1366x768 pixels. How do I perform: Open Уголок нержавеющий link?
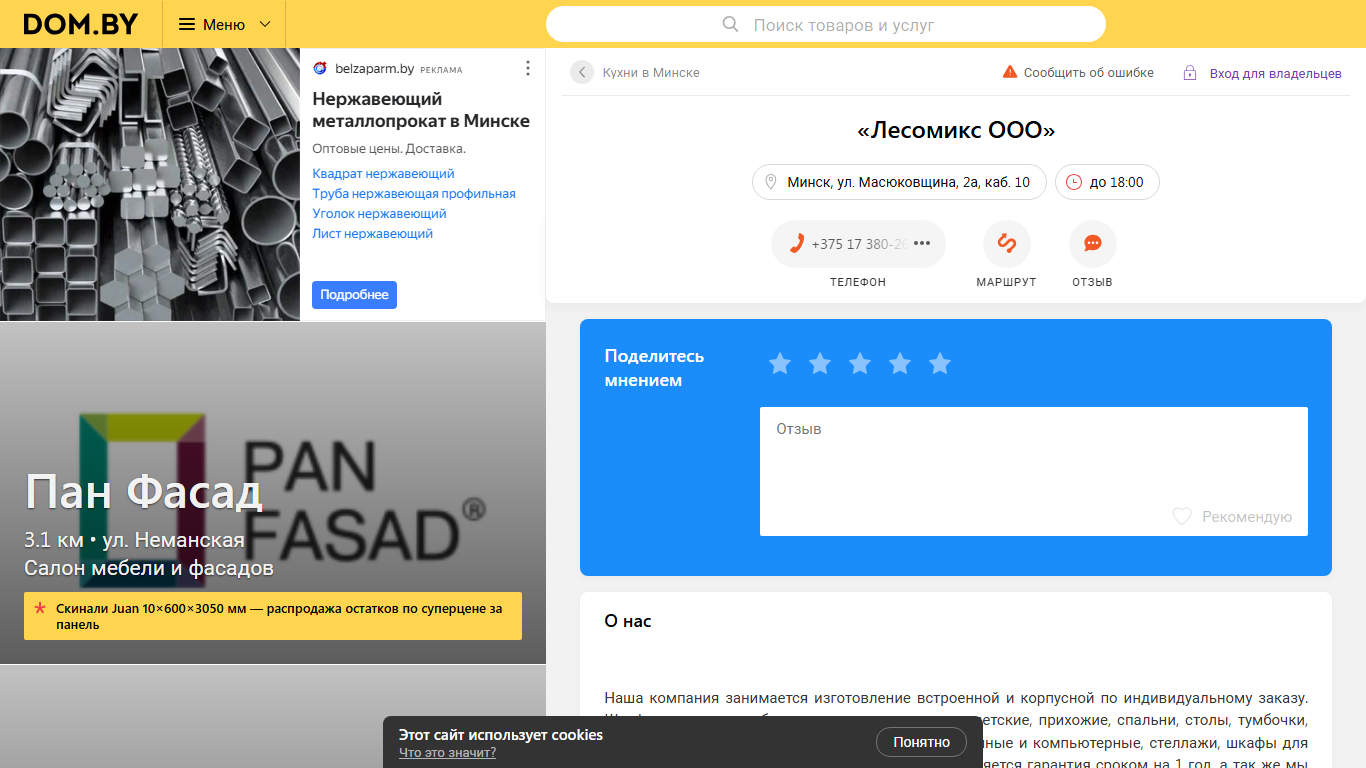coord(379,214)
